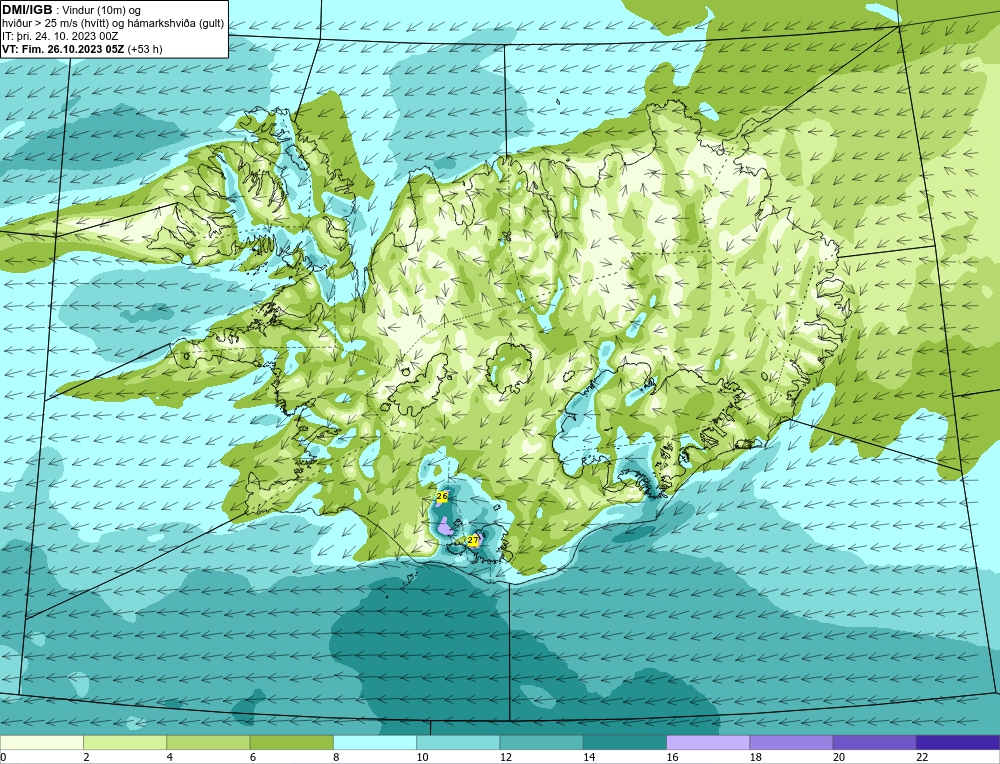Click the light green 2–4 m/s legend swatch
Screen dimensions: 1000x764
point(125,742)
